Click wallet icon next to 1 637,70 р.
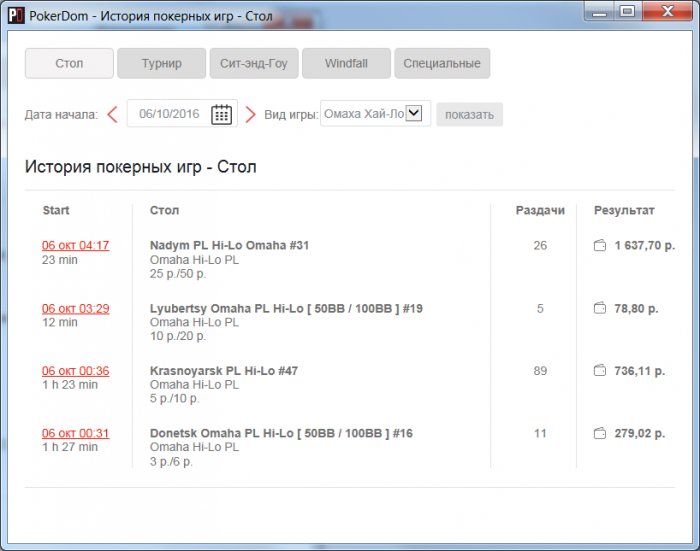The width and height of the screenshot is (700, 551). [x=600, y=245]
